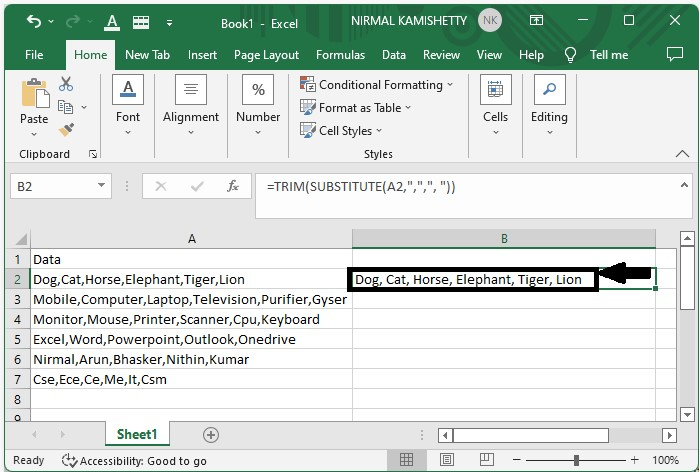Switch to the Review tab
Viewport: 700px width, 472px height.
point(442,54)
